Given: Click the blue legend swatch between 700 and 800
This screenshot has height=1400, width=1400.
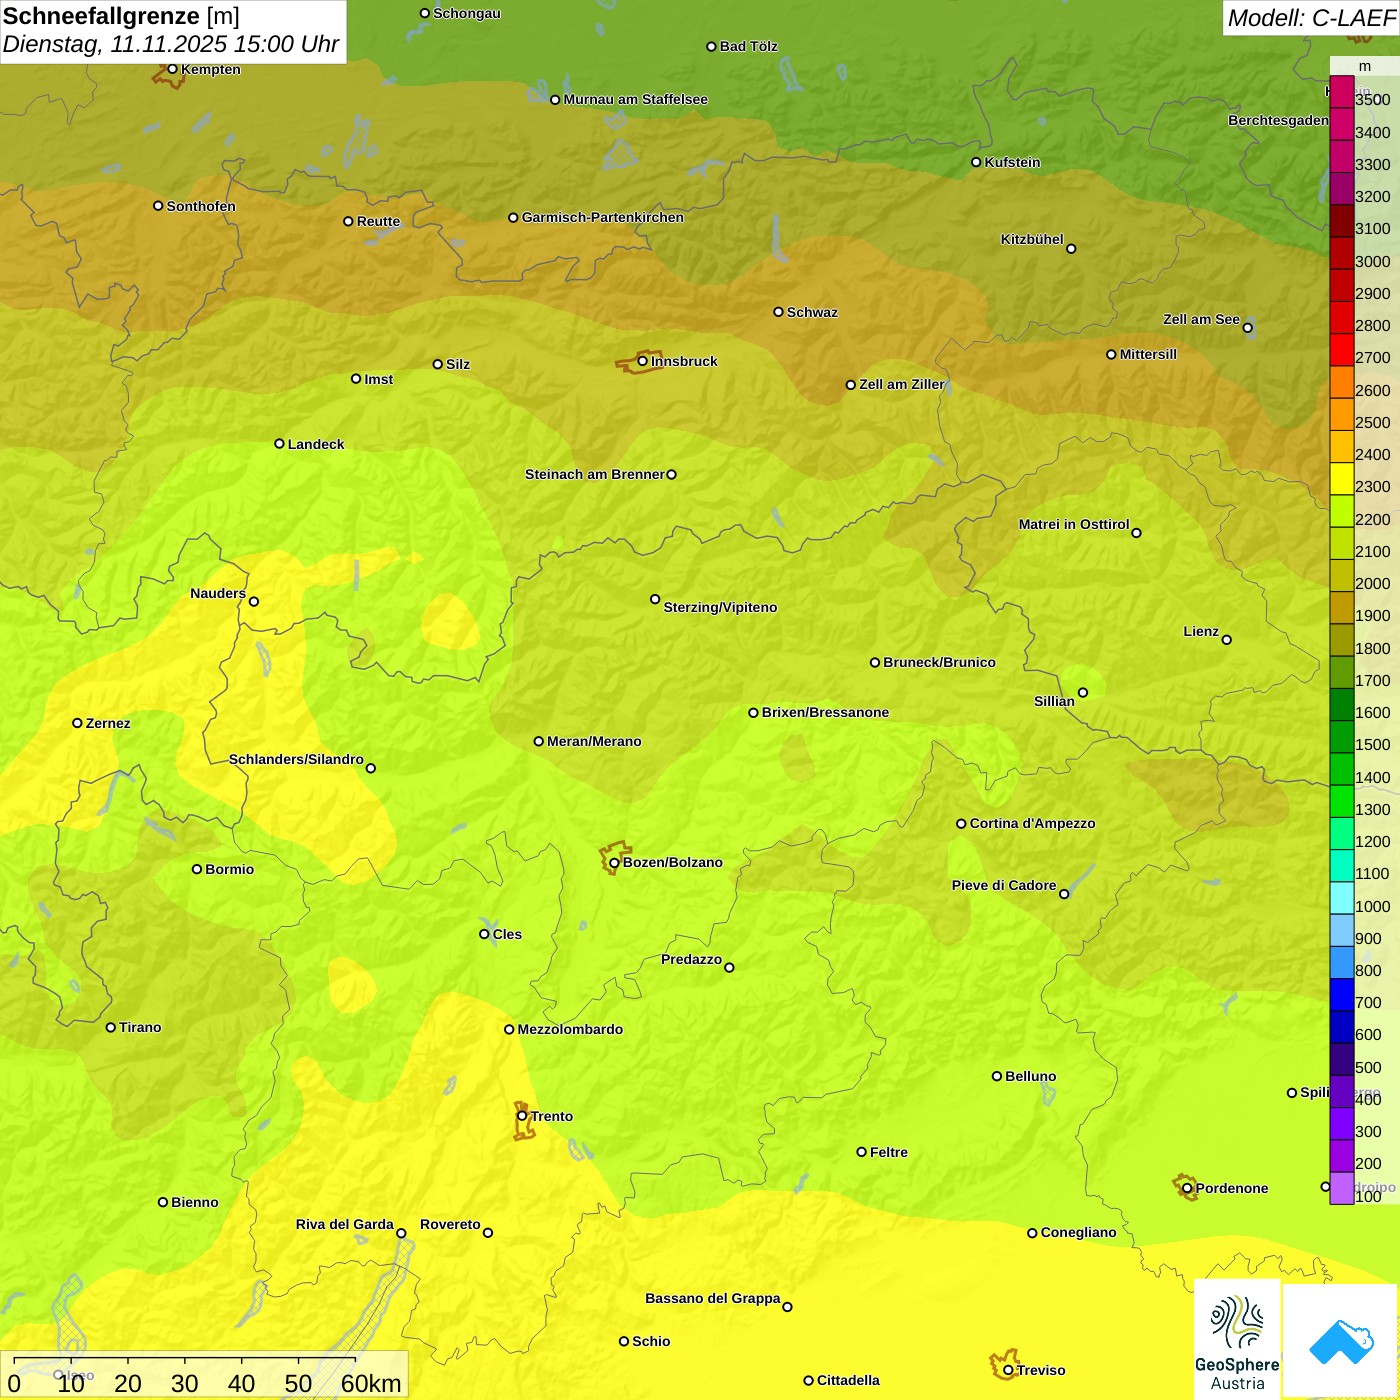Looking at the screenshot, I should click(1341, 994).
